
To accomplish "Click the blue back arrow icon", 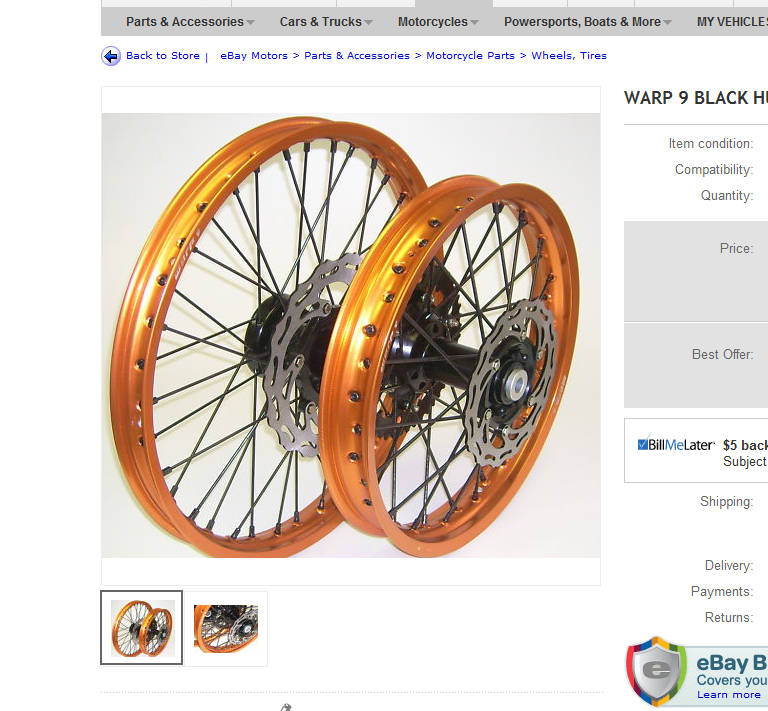I will (x=111, y=56).
